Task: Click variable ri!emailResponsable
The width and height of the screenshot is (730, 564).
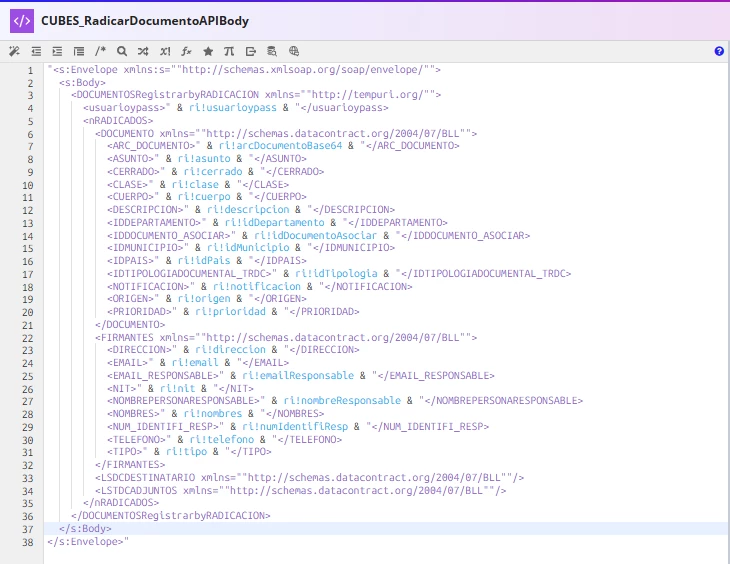Action: click(298, 376)
